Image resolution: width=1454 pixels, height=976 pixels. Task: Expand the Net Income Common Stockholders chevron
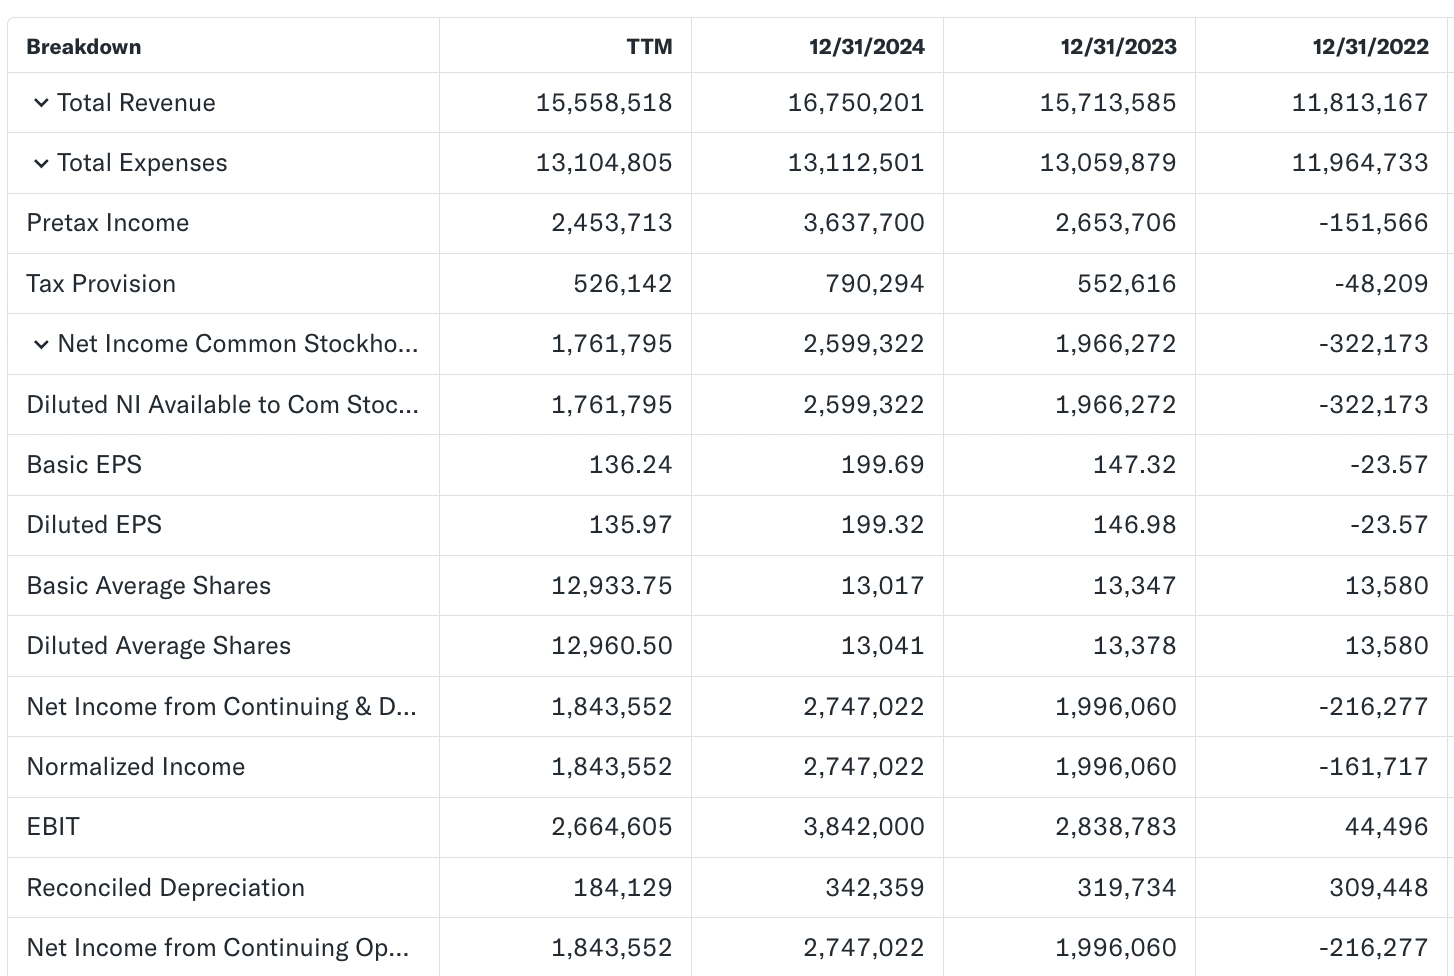pos(41,344)
